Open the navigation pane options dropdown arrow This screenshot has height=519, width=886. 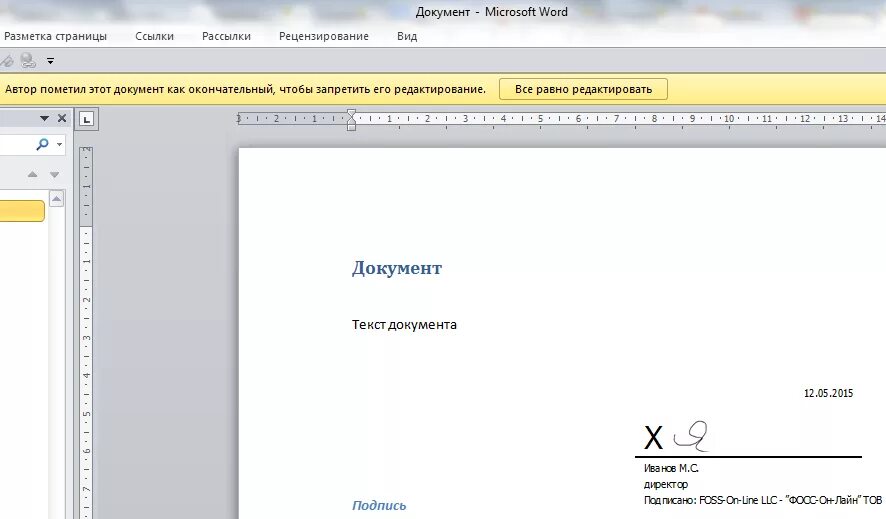(x=44, y=119)
